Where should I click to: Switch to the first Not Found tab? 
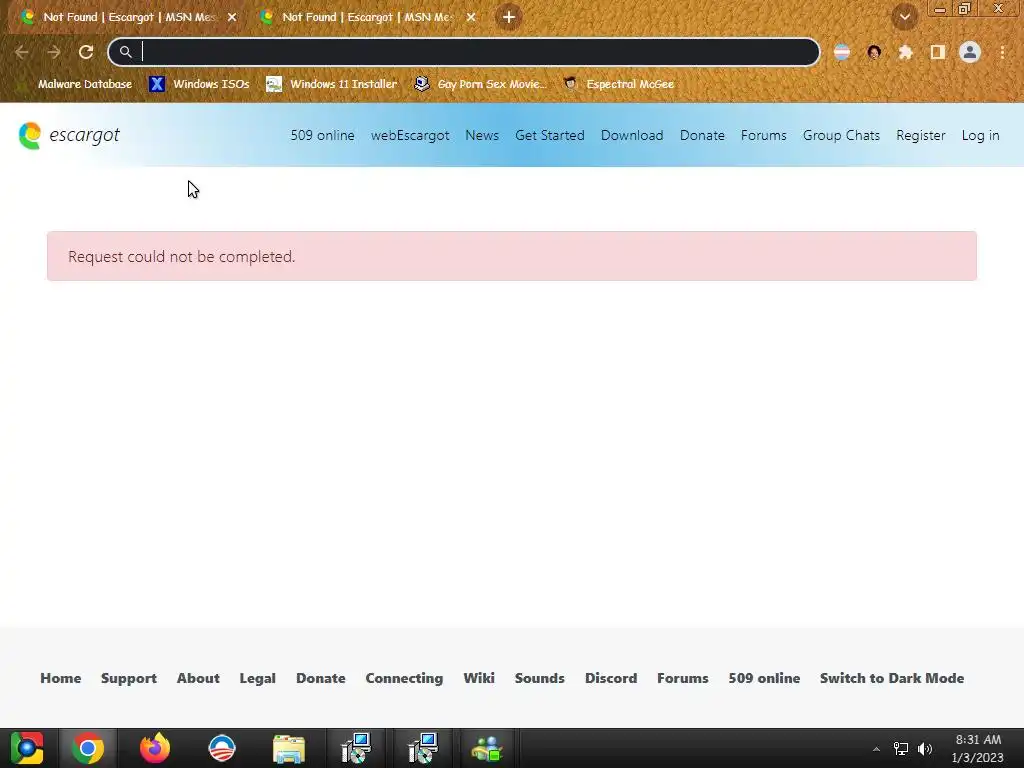coord(129,17)
